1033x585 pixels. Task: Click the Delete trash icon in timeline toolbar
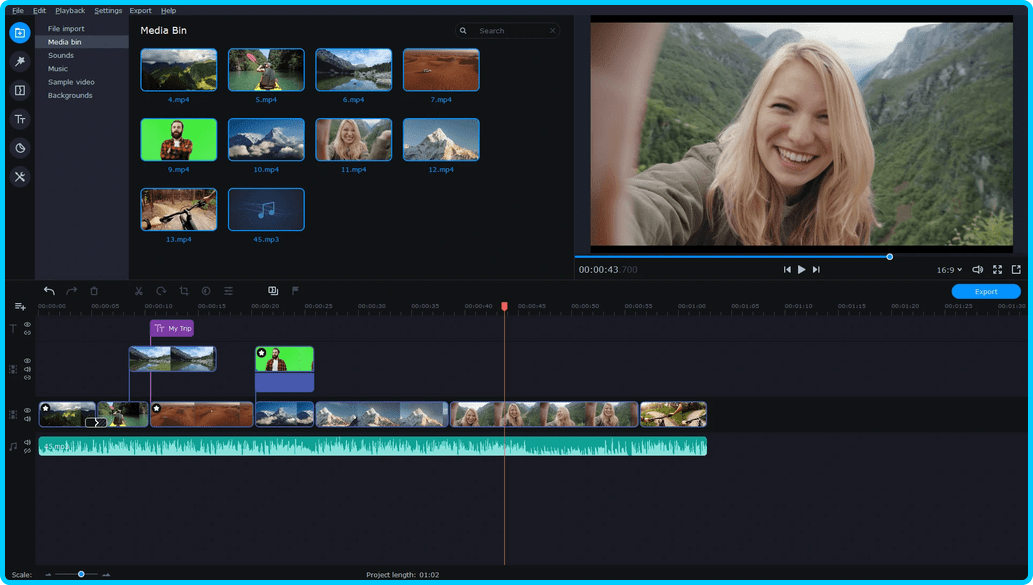pyautogui.click(x=94, y=291)
